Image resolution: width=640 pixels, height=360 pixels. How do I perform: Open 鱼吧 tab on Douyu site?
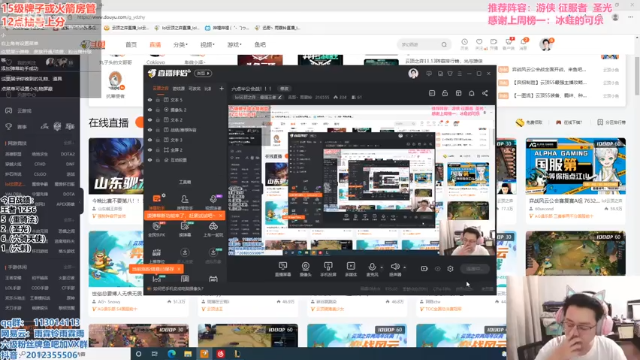(x=260, y=44)
